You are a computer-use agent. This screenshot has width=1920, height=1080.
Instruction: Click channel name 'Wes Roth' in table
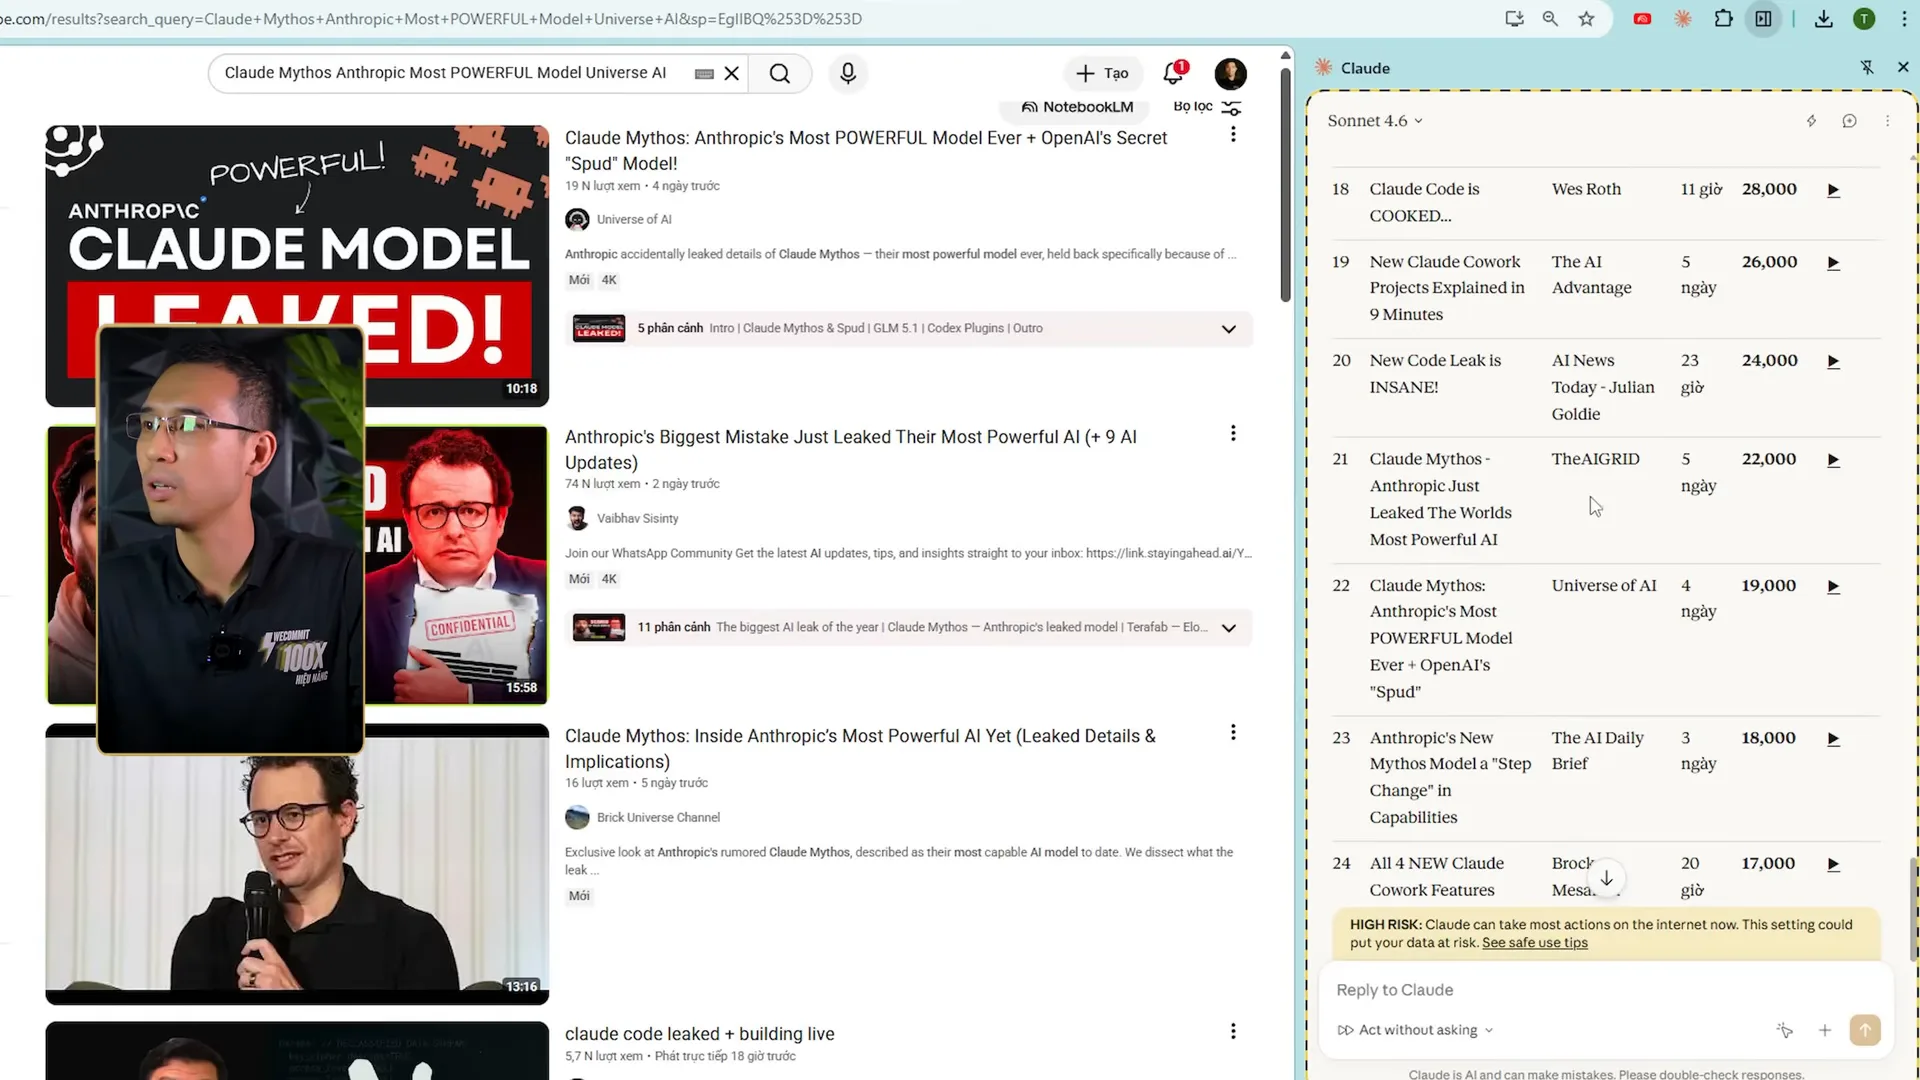(1586, 189)
